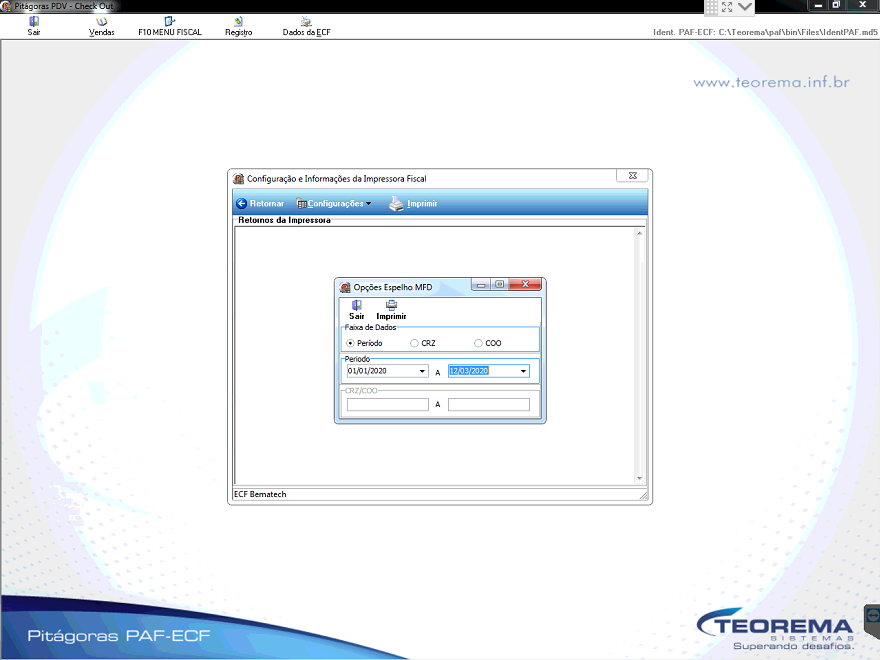Click the Sair icon in main toolbar
Viewport: 880px width, 660px height.
(x=34, y=21)
